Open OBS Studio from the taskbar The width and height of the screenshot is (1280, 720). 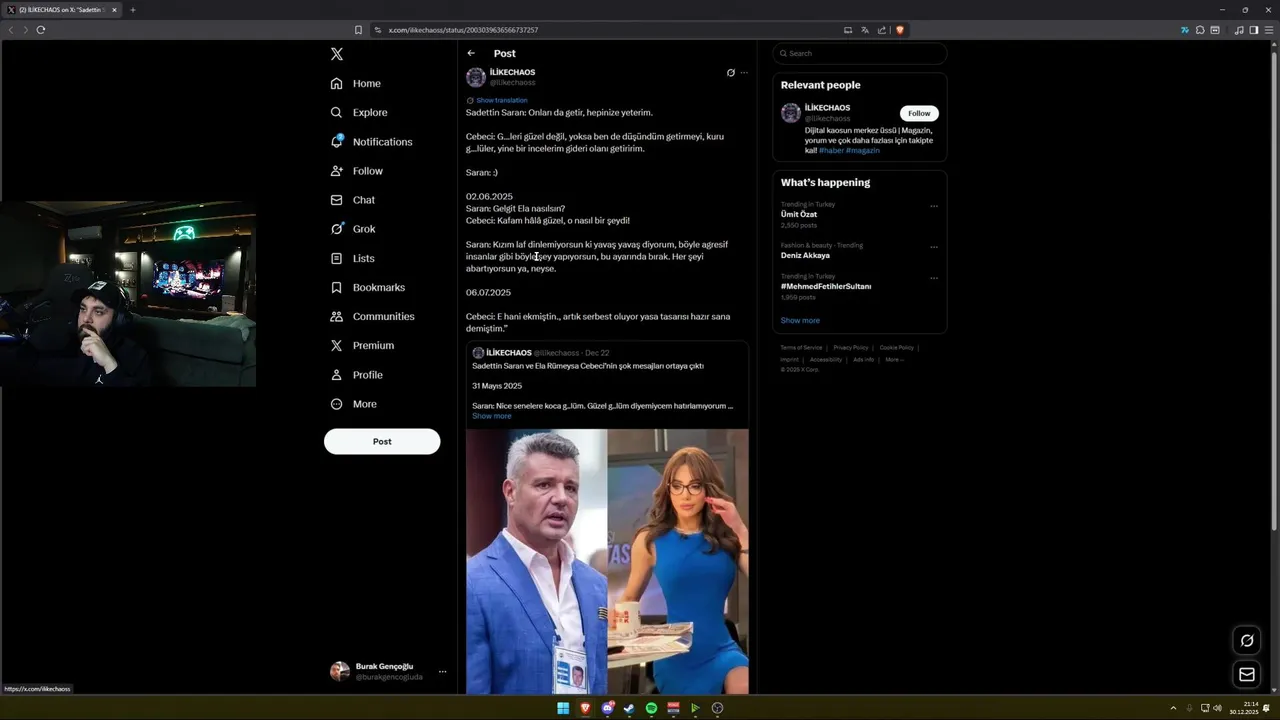click(x=717, y=708)
